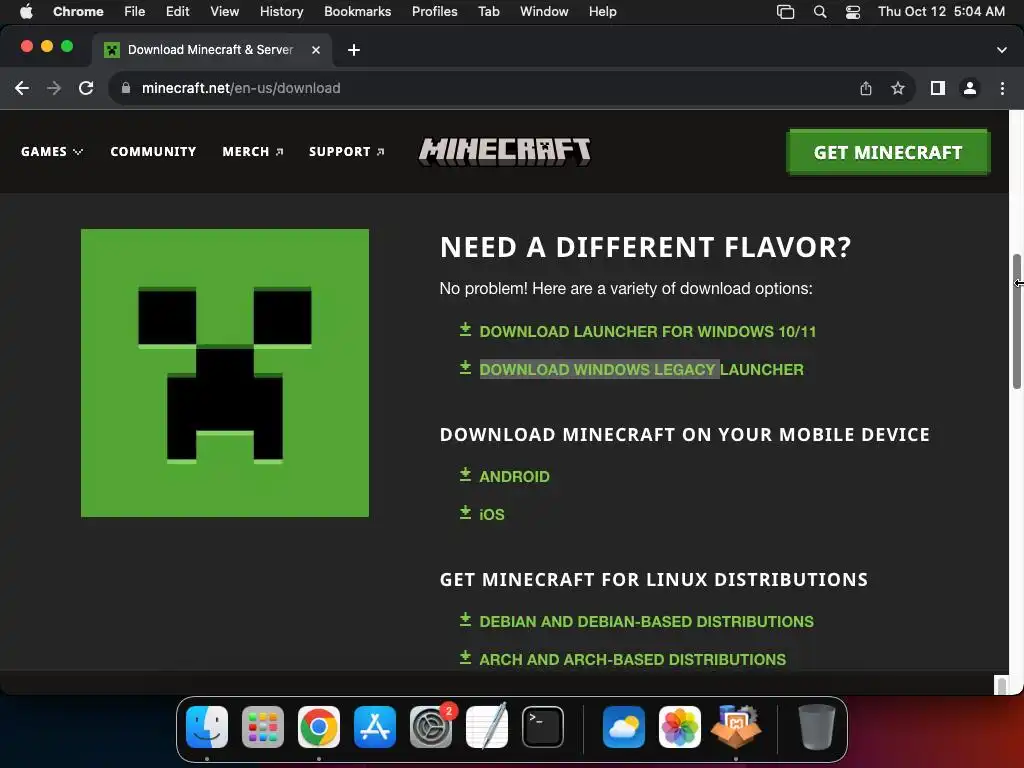The height and width of the screenshot is (768, 1024).
Task: Open Photos app from the Dock
Action: 679,727
